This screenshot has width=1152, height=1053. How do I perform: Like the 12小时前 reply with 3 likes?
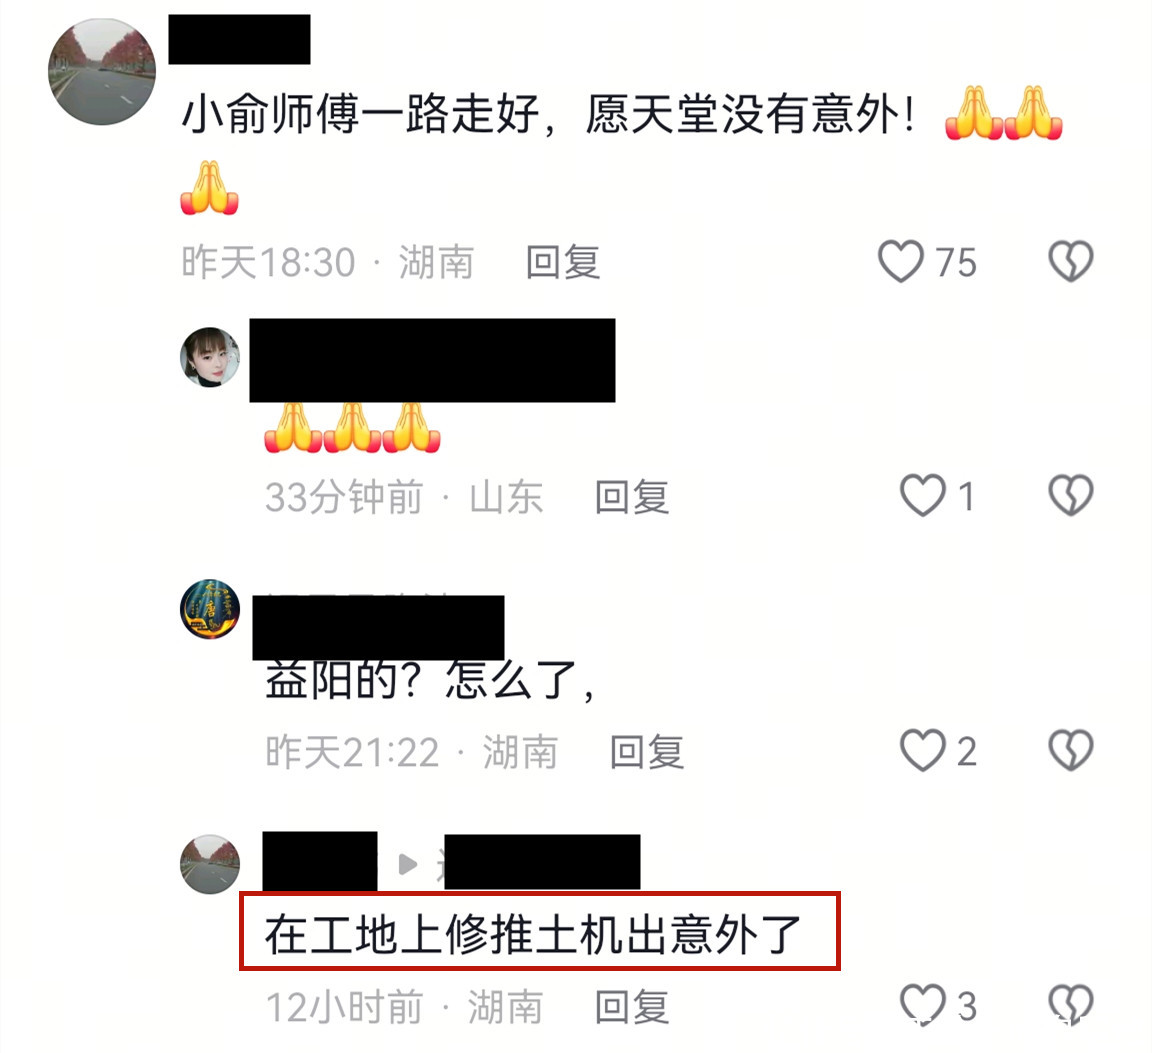(x=923, y=1005)
